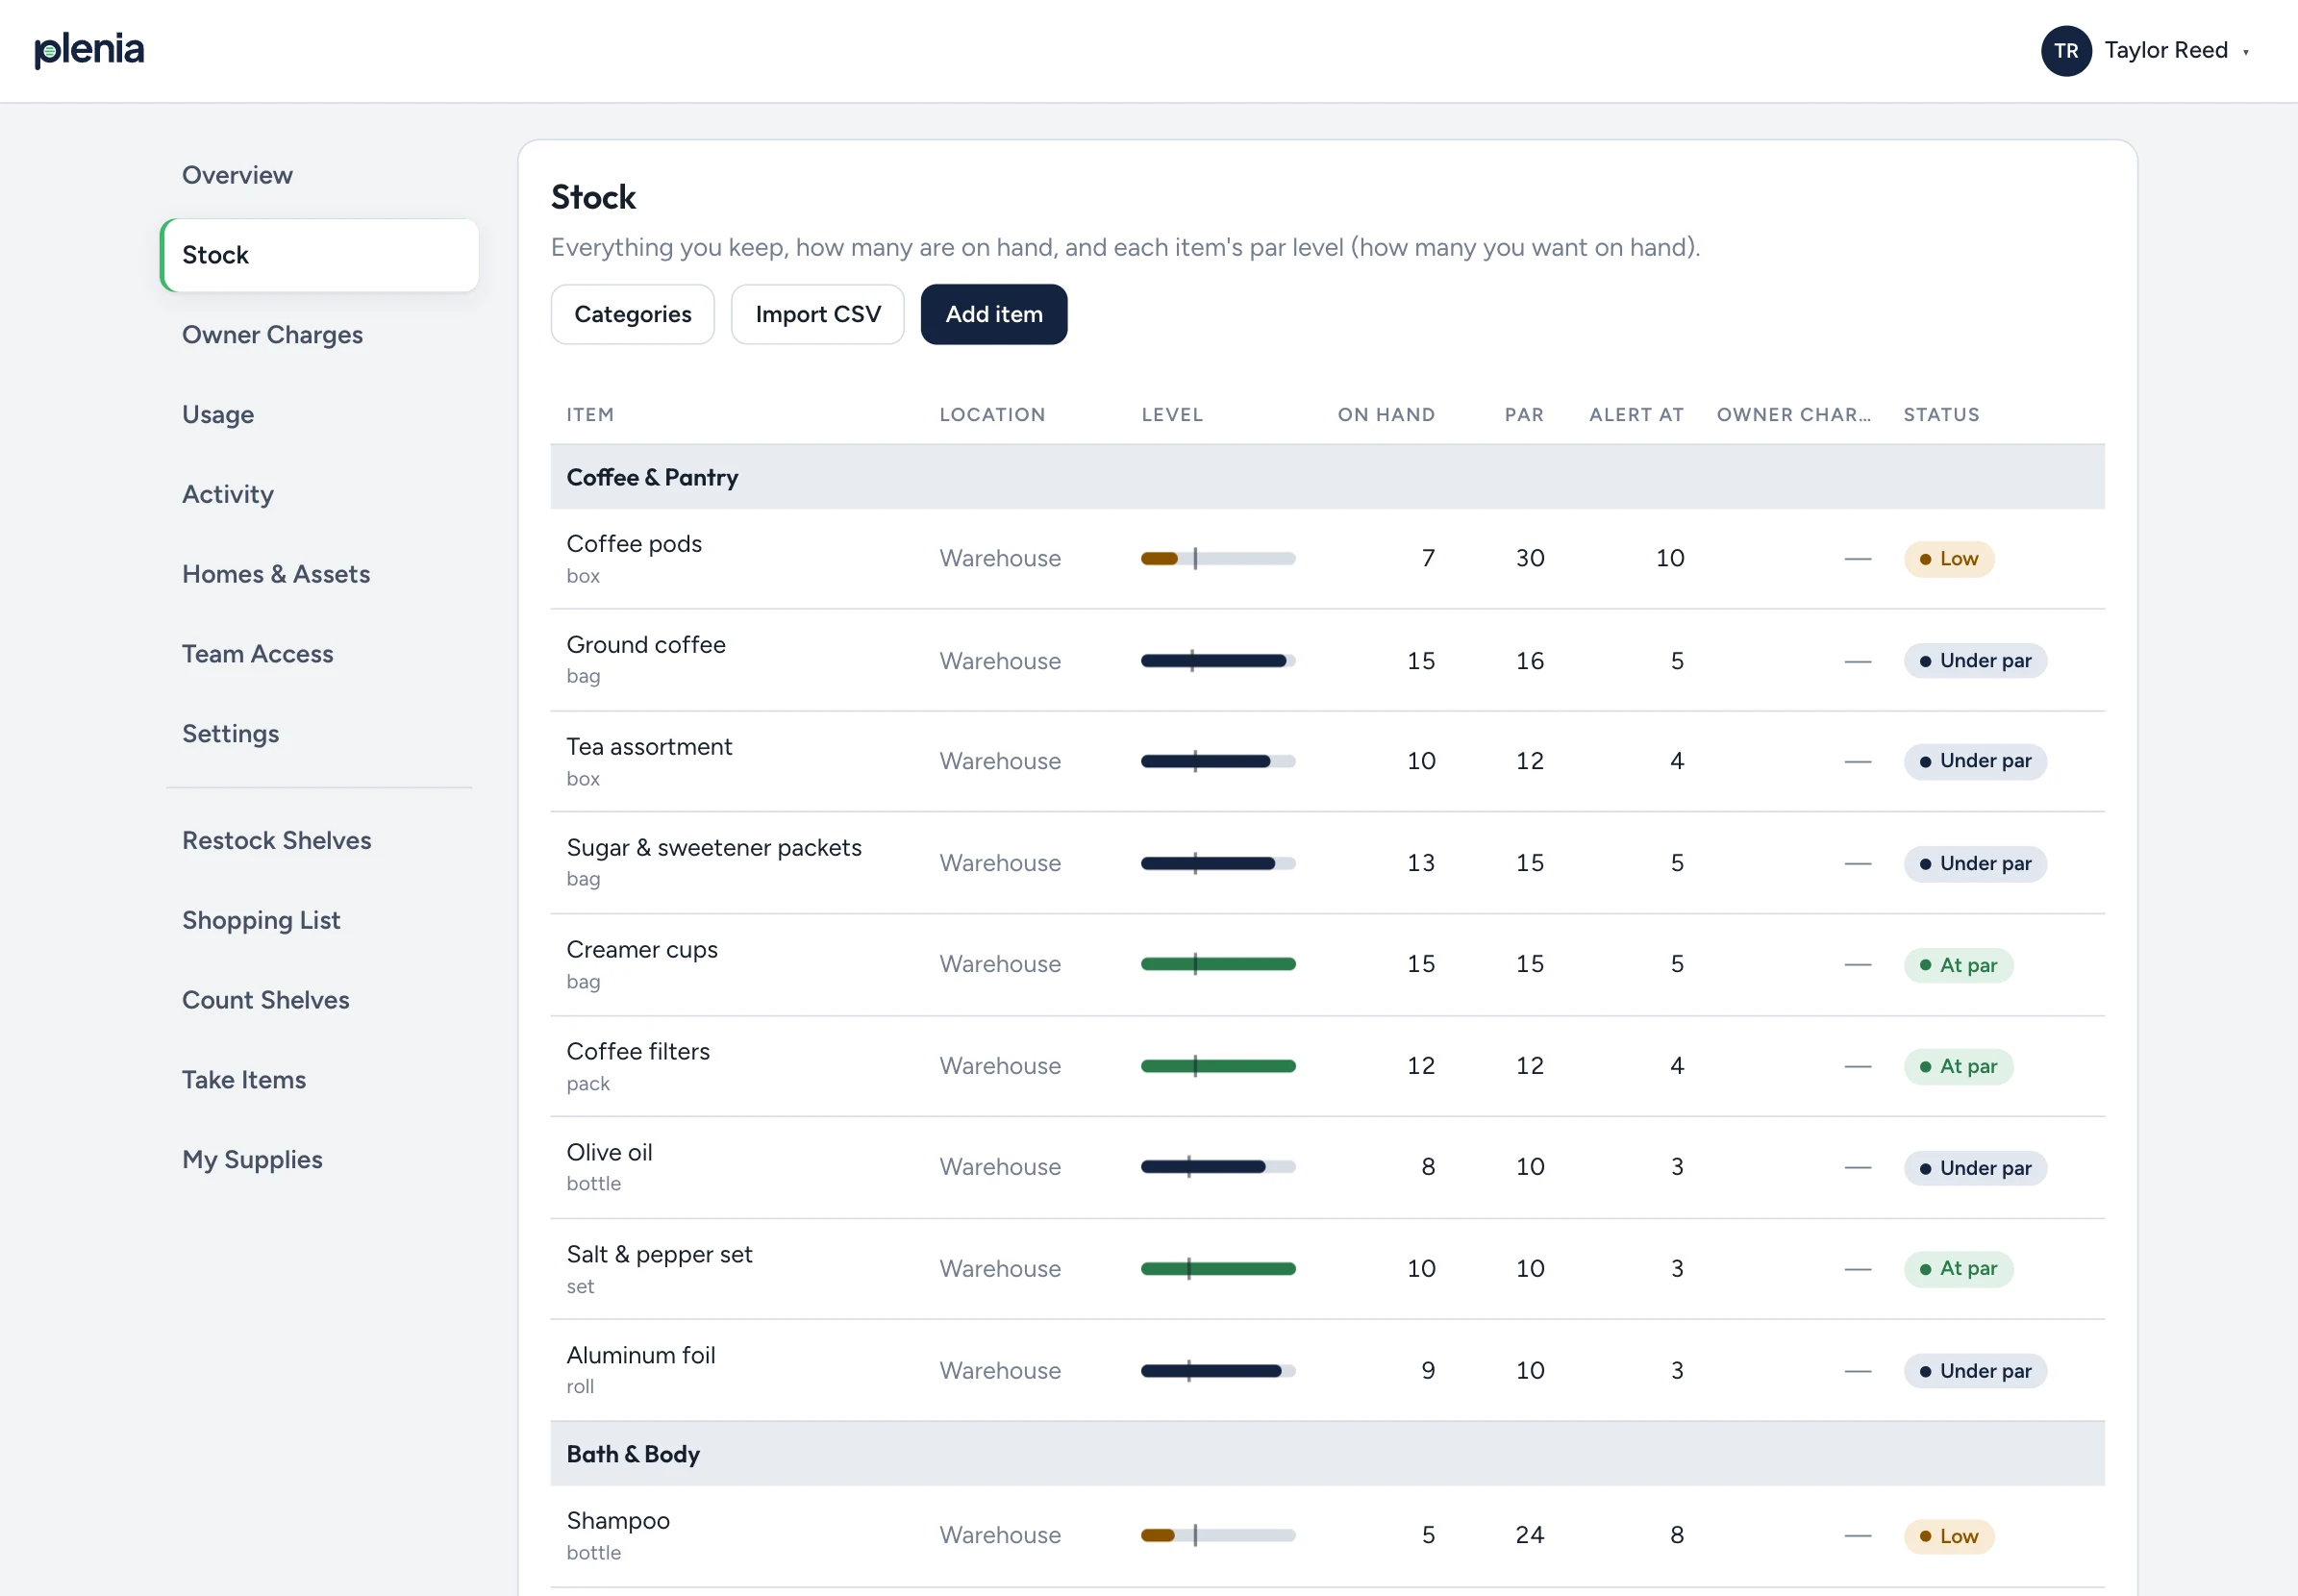Screen dimensions: 2298x1596
Task: Click Ground coffee par value 16
Action: coord(1530,661)
